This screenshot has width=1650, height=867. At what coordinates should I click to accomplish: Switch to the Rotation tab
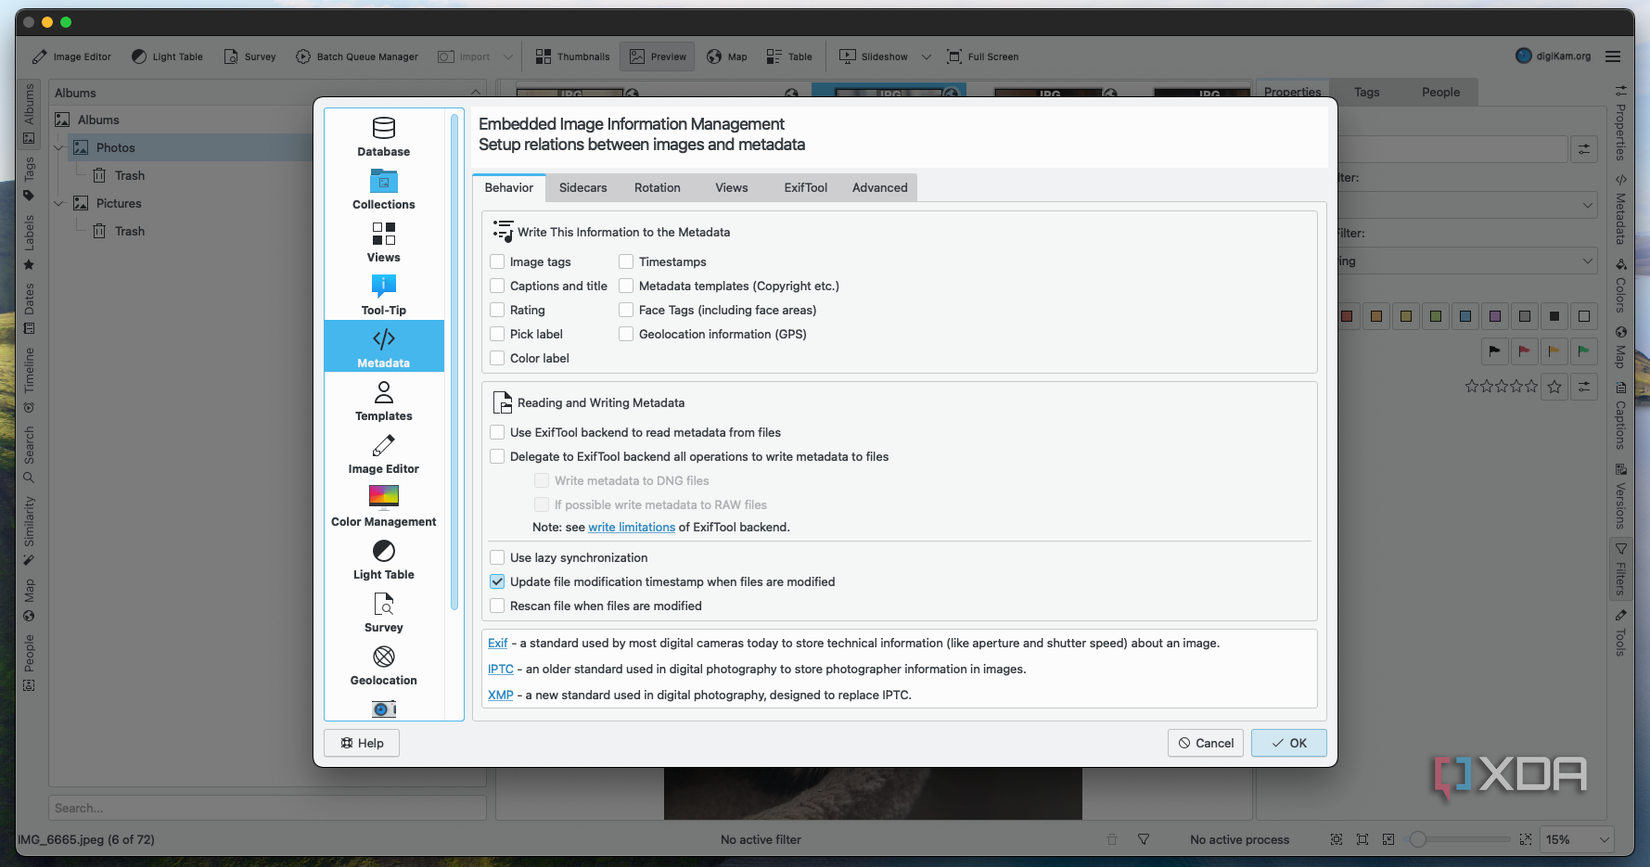[657, 188]
